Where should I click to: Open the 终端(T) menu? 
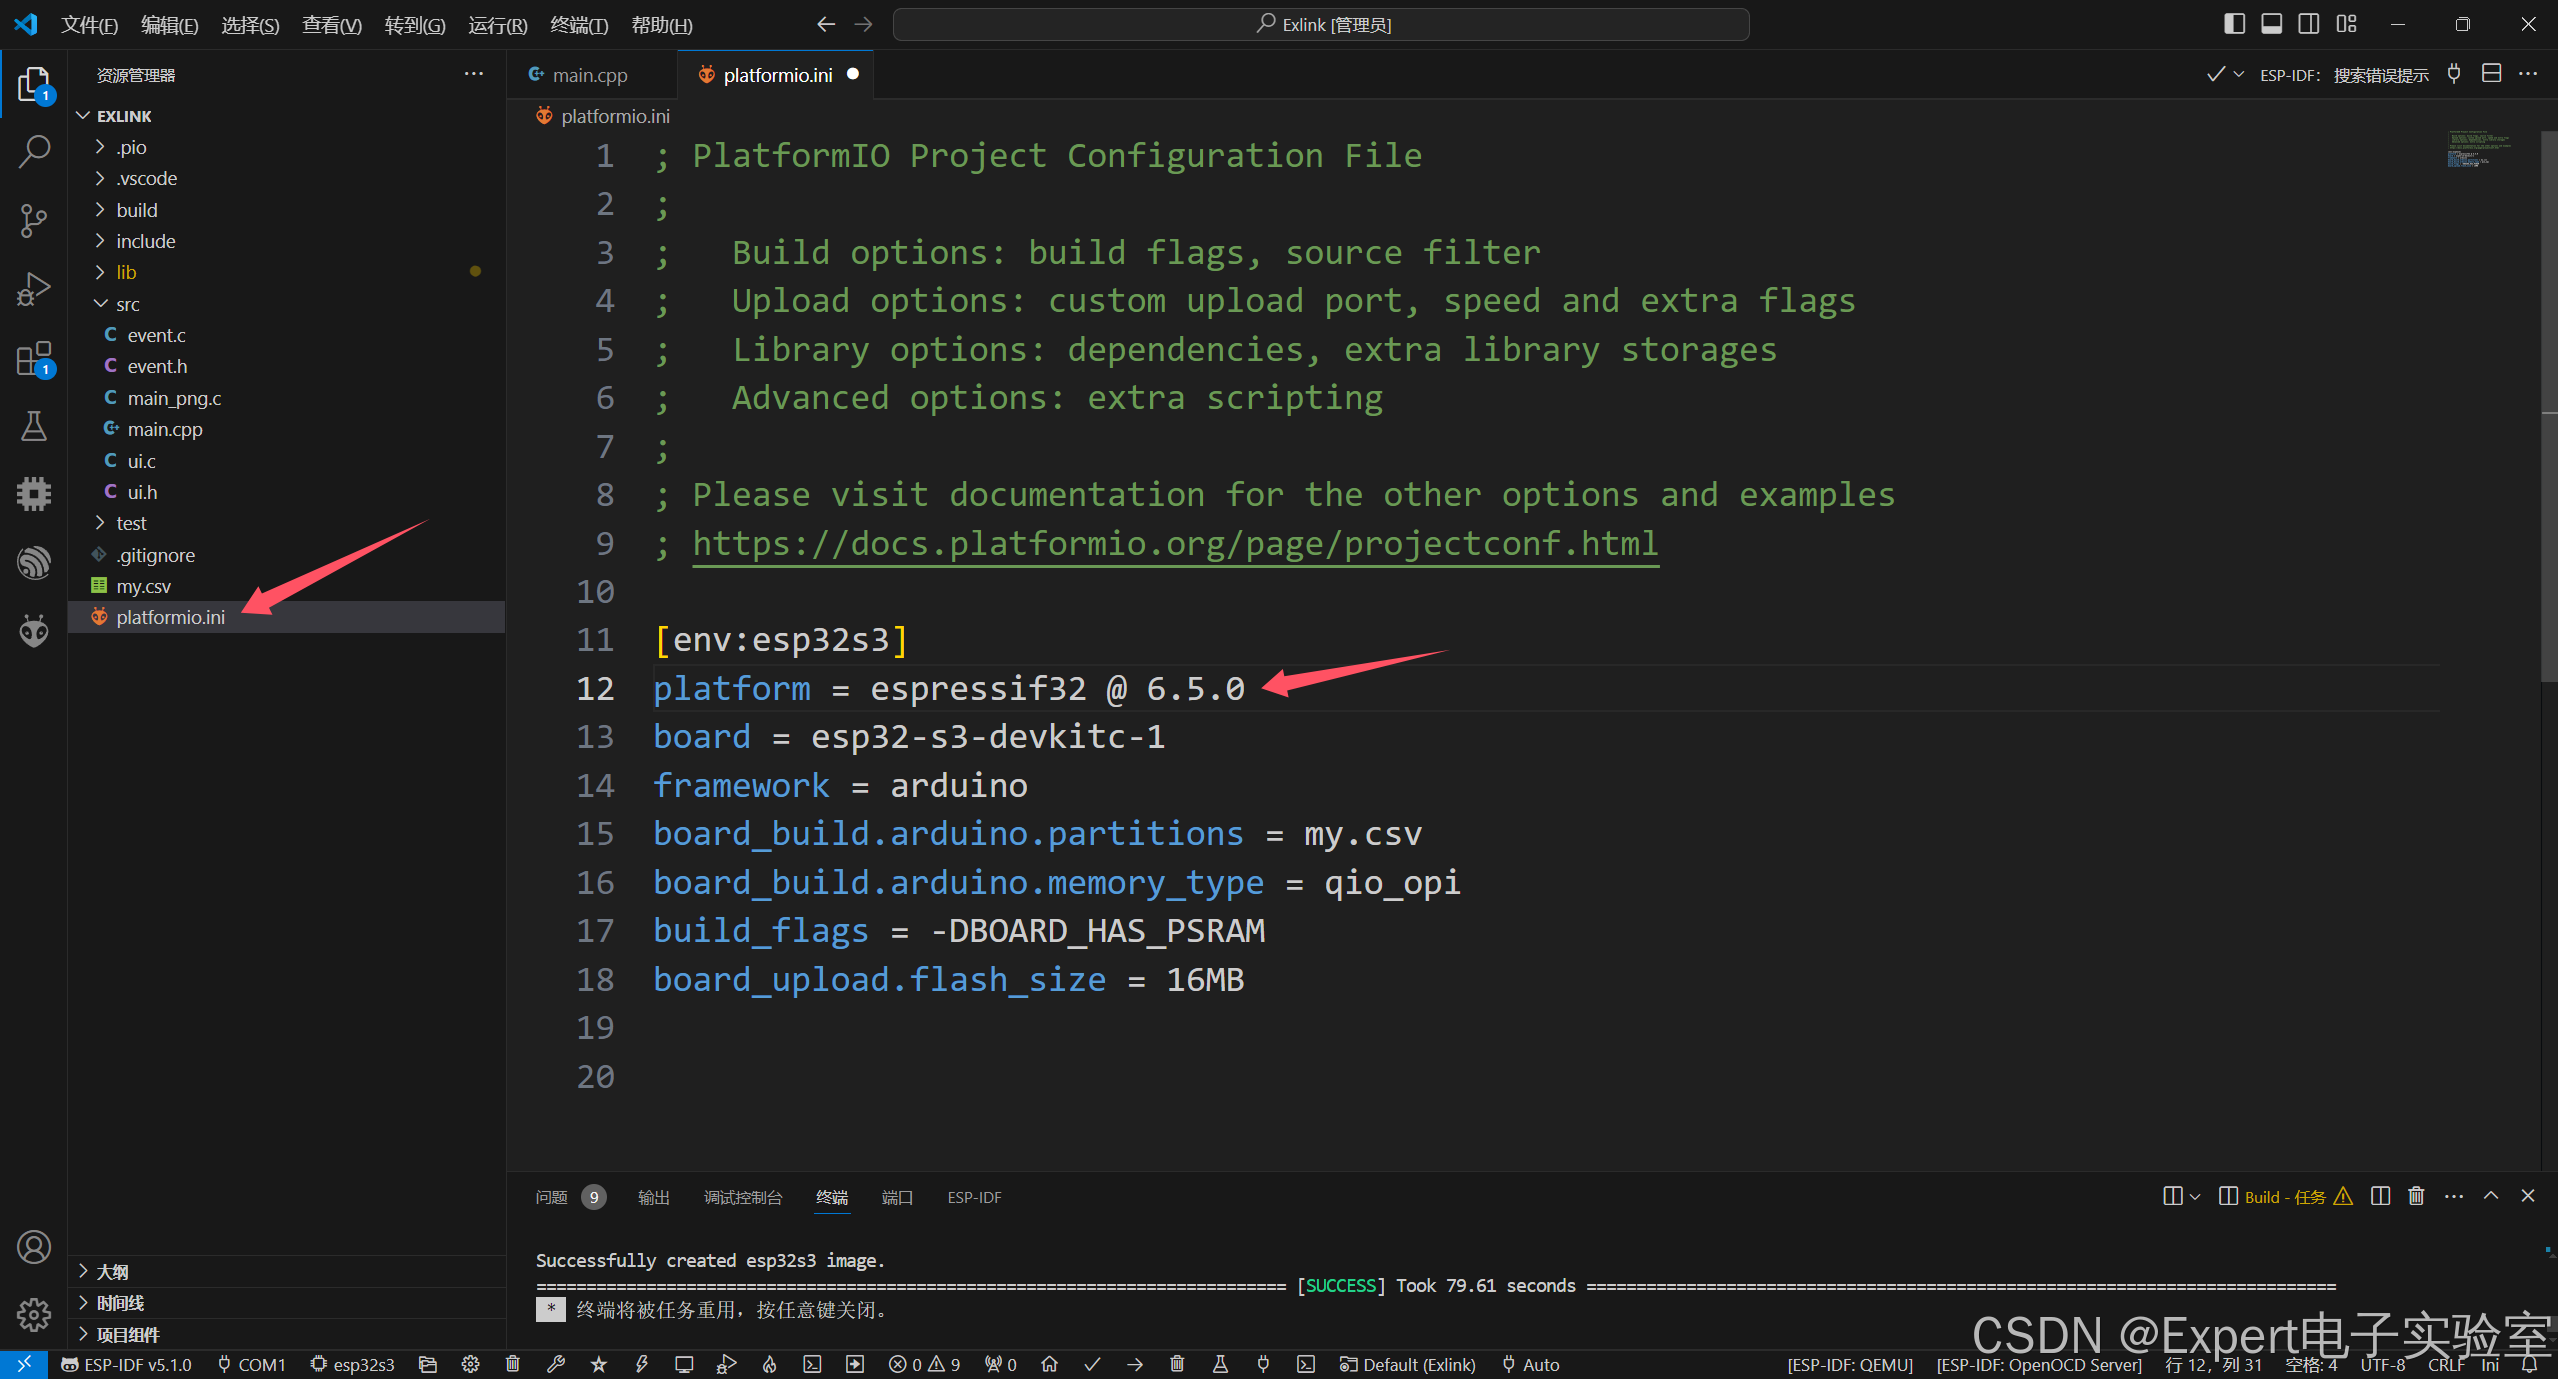click(579, 24)
